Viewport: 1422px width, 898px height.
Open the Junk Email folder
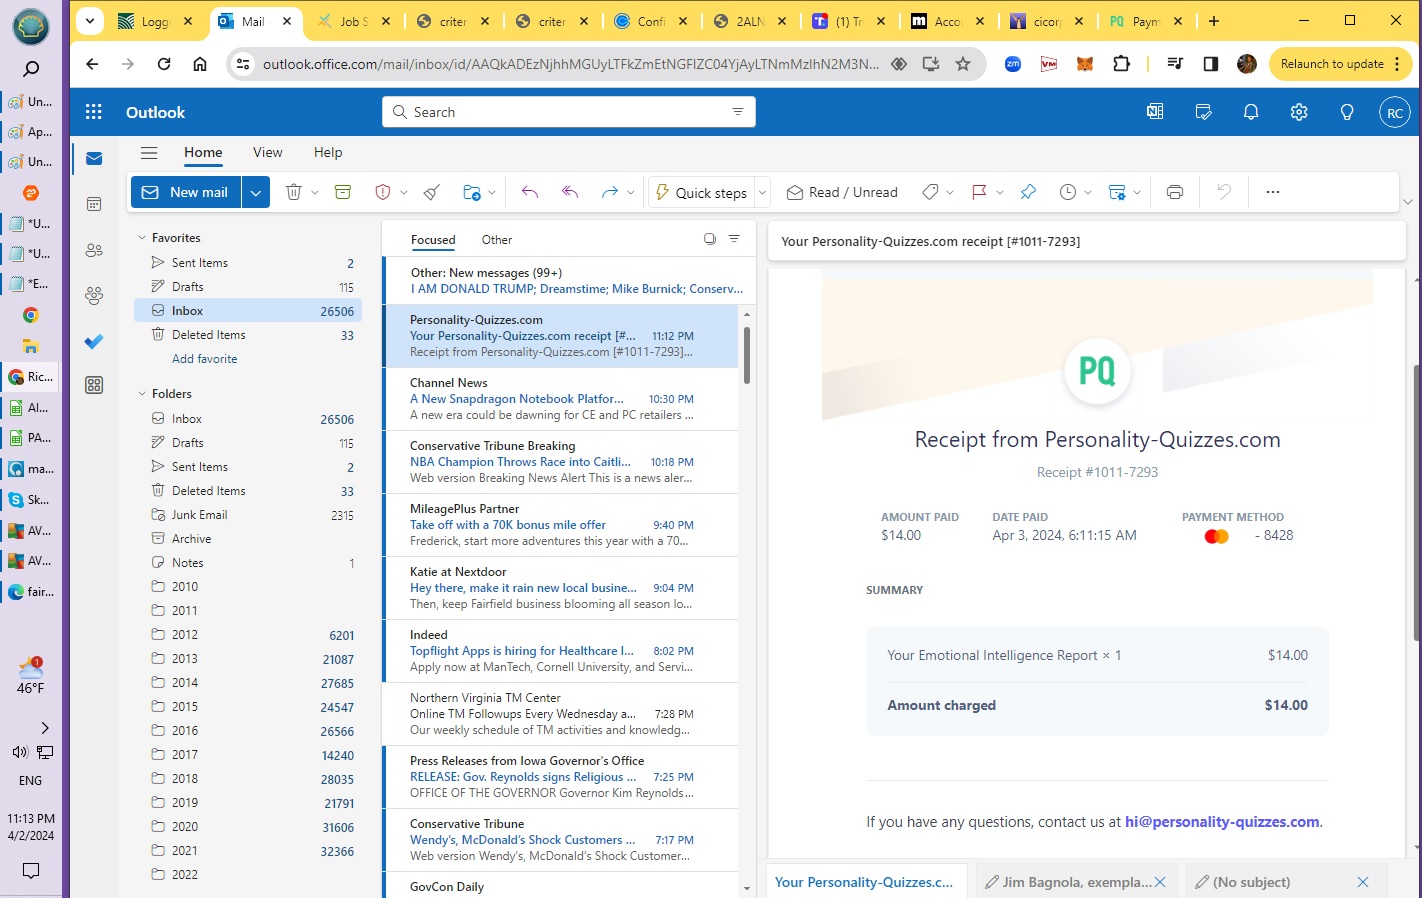point(248,515)
